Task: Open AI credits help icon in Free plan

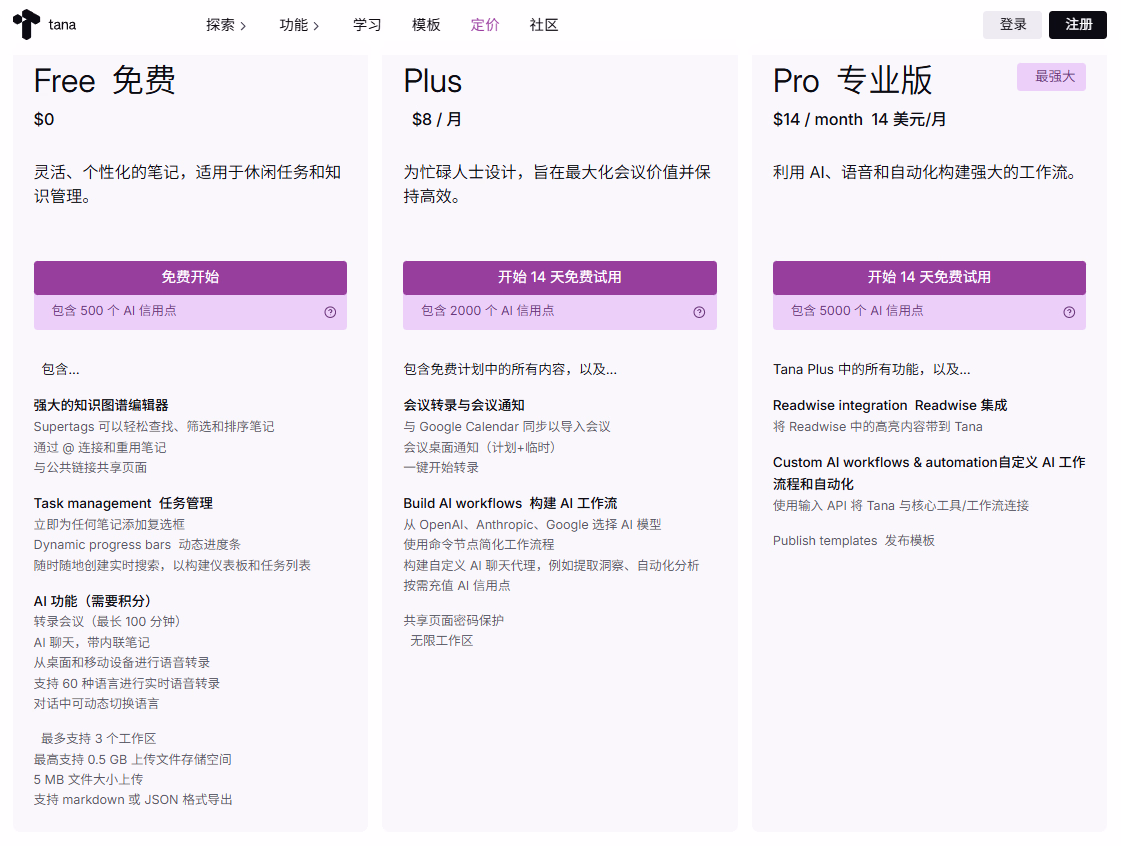Action: [x=330, y=312]
